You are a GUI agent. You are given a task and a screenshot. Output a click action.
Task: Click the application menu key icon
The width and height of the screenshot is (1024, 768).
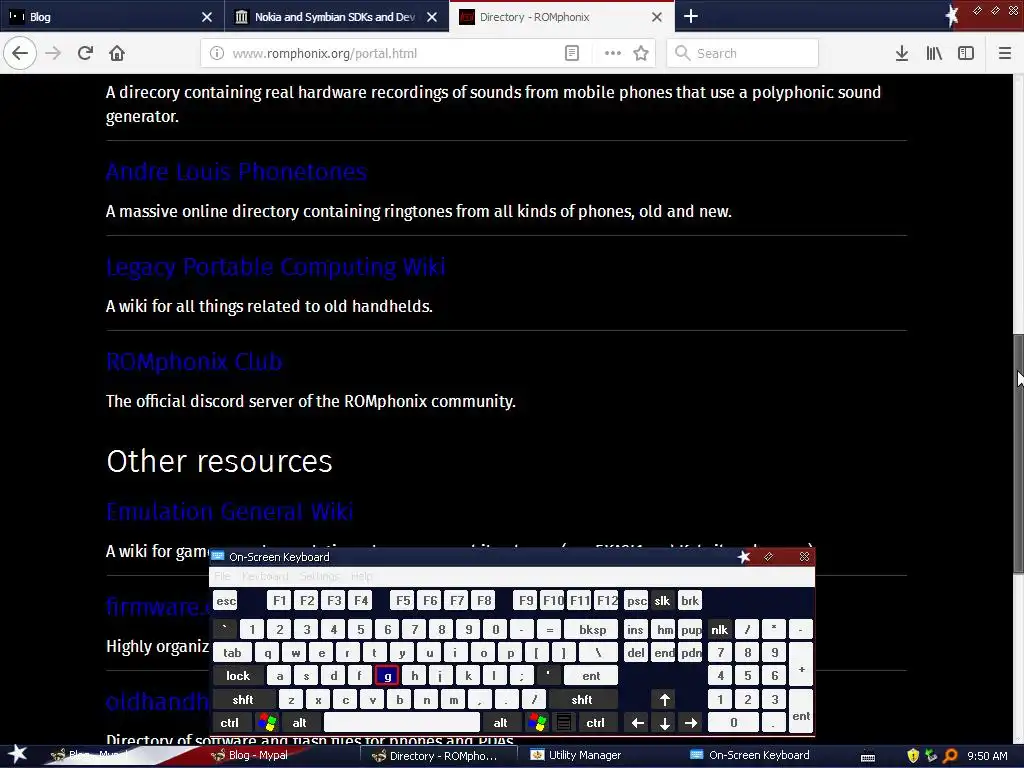(564, 723)
